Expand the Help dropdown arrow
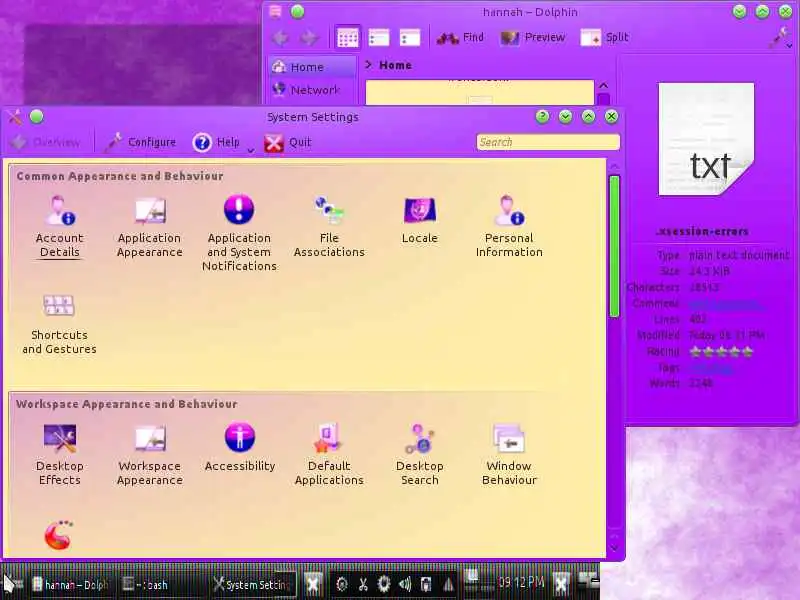Screen dimensions: 800x600 (251, 150)
